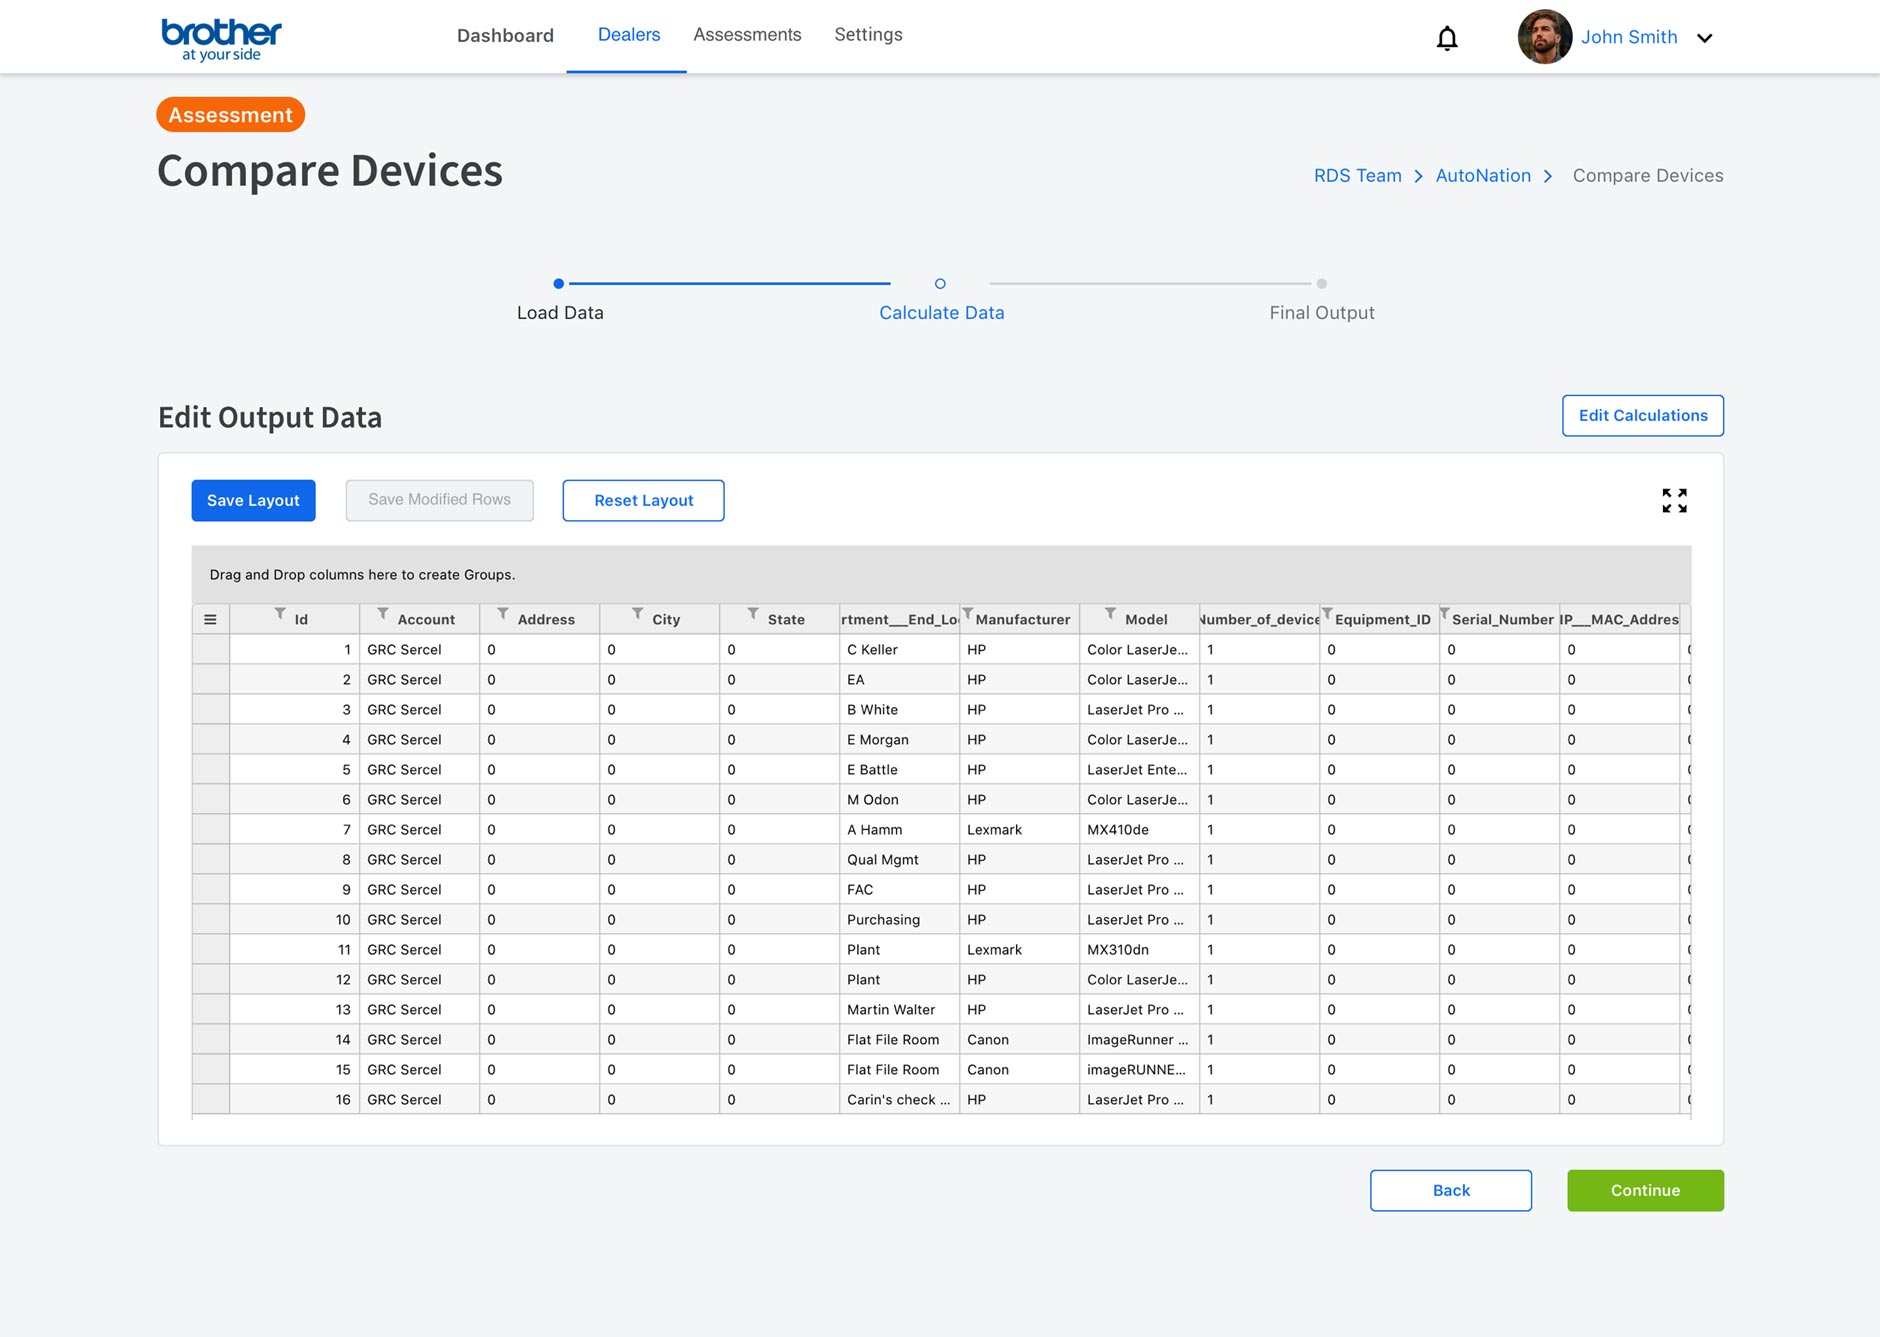This screenshot has height=1337, width=1880.
Task: Expand the user menu chevron
Action: 1705,38
